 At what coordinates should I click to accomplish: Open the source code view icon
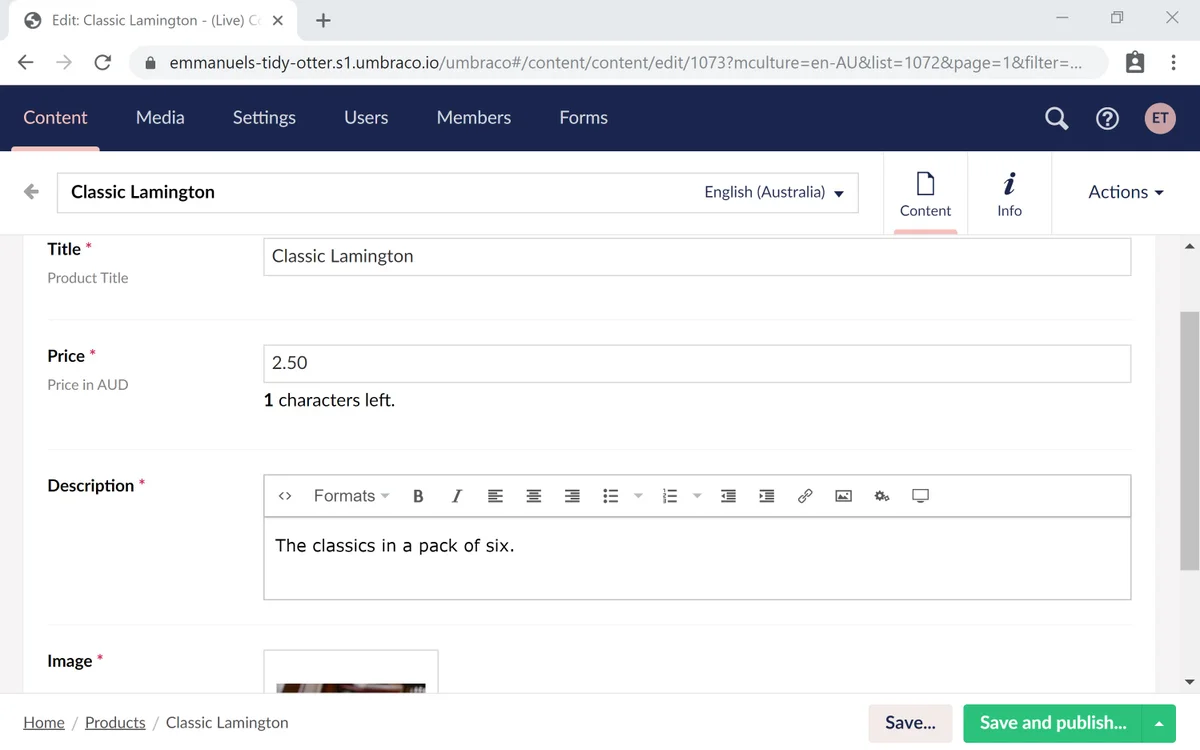coord(285,495)
